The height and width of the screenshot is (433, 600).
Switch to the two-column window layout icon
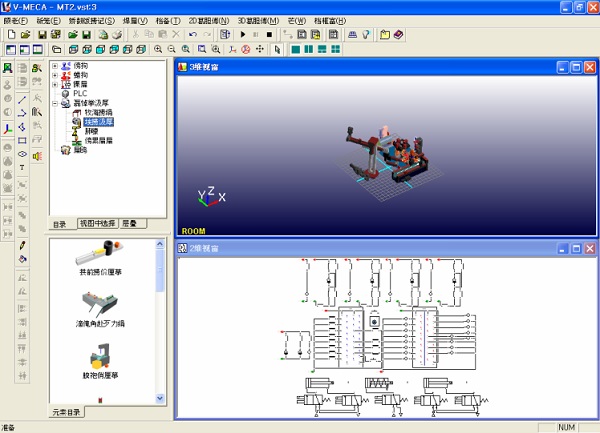[308, 49]
